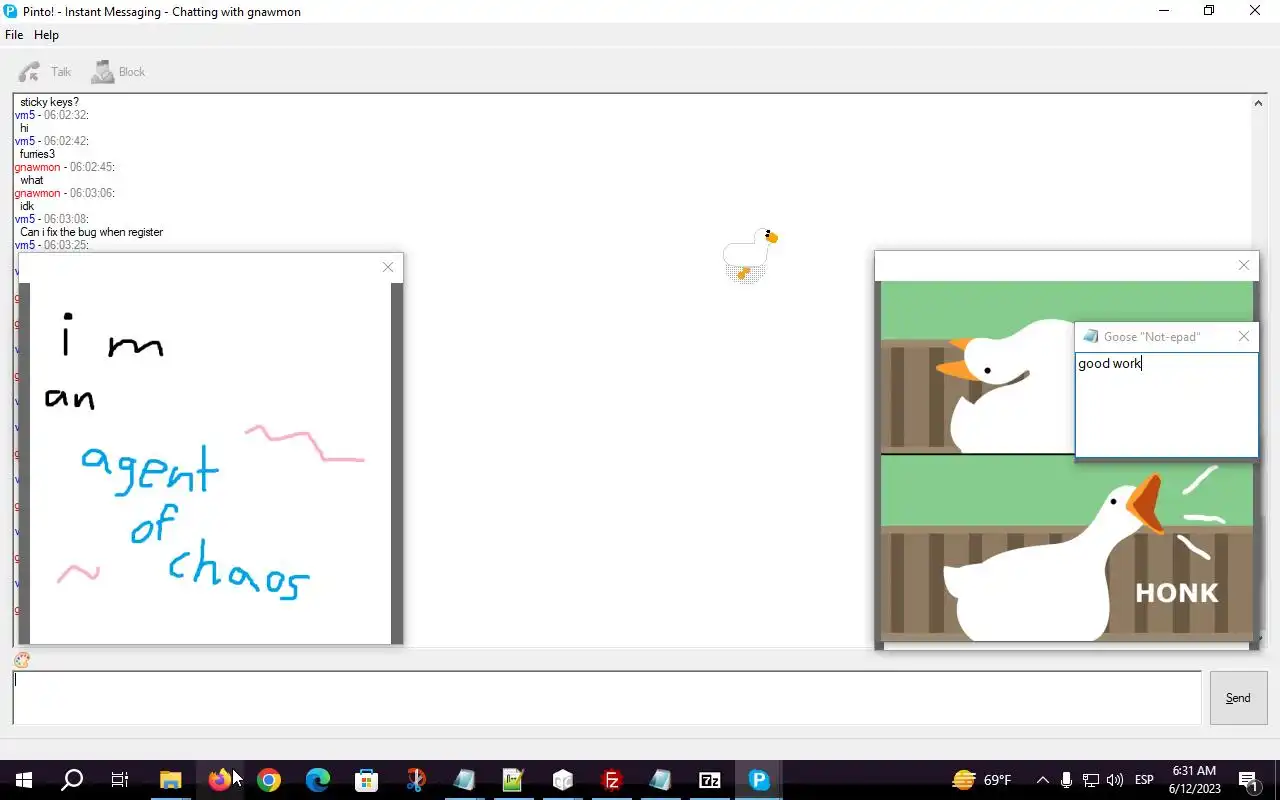Image resolution: width=1280 pixels, height=800 pixels.
Task: Click the microphone tray icon
Action: (x=1067, y=780)
